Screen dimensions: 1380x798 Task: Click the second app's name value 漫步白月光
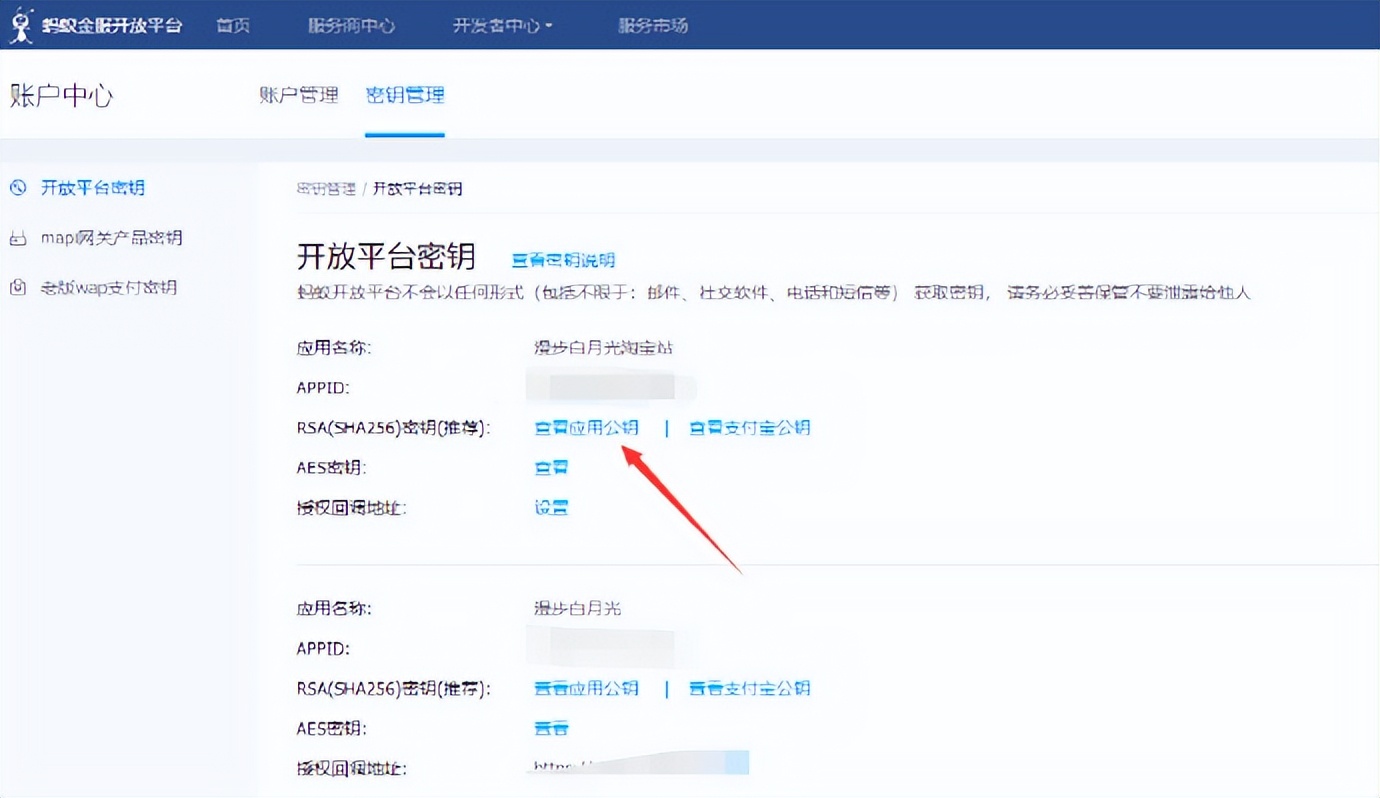577,608
